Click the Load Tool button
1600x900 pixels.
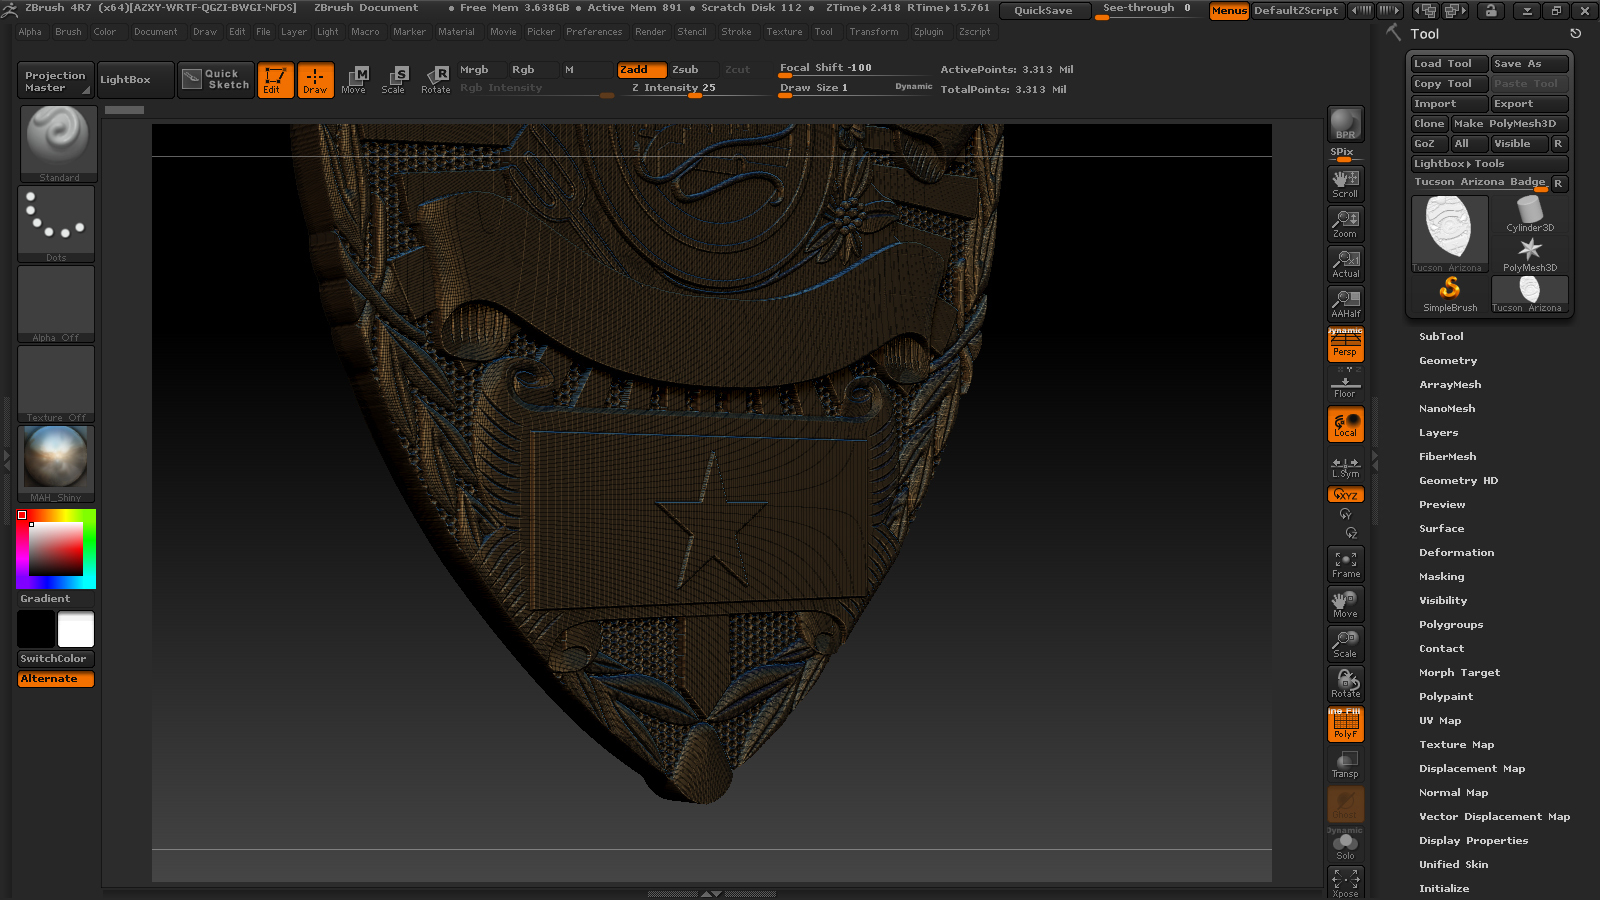[x=1450, y=64]
